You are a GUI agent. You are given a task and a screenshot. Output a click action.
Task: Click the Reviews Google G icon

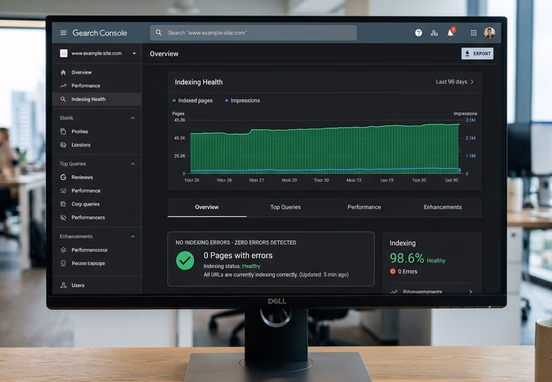tap(63, 177)
